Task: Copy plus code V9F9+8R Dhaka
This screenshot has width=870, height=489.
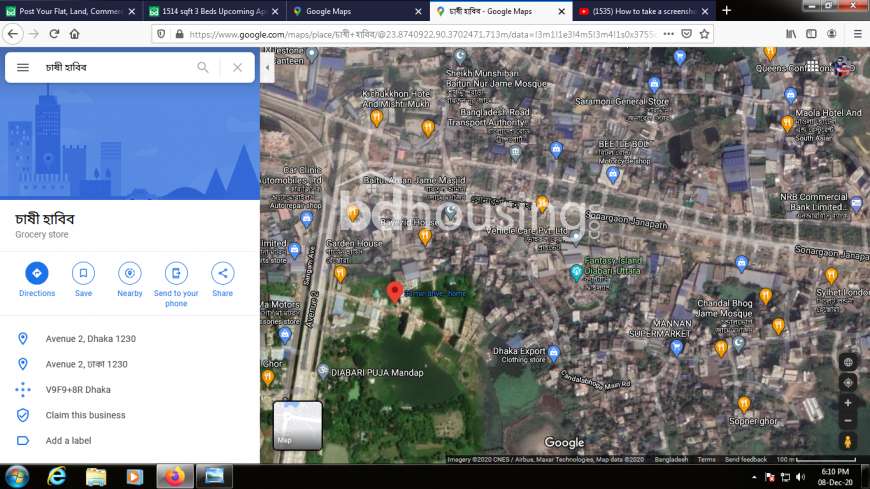Action: pos(78,390)
